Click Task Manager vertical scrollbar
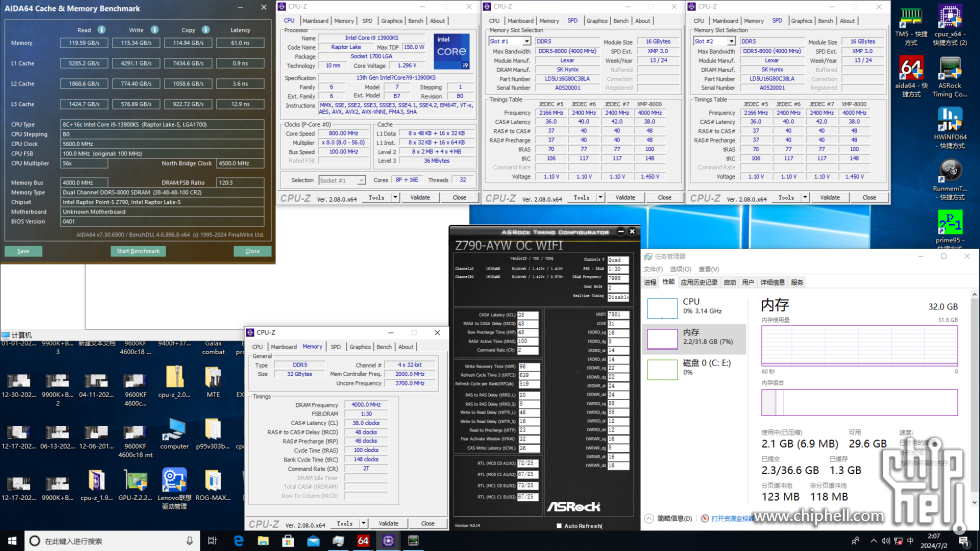Image resolution: width=980 pixels, height=551 pixels. pos(974,400)
